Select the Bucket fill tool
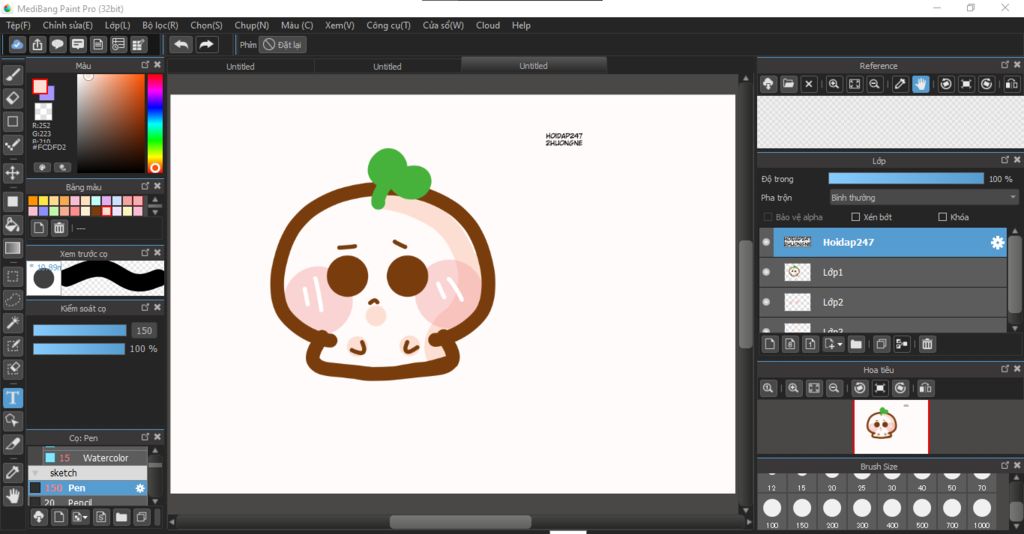Viewport: 1024px width, 534px height. click(13, 225)
